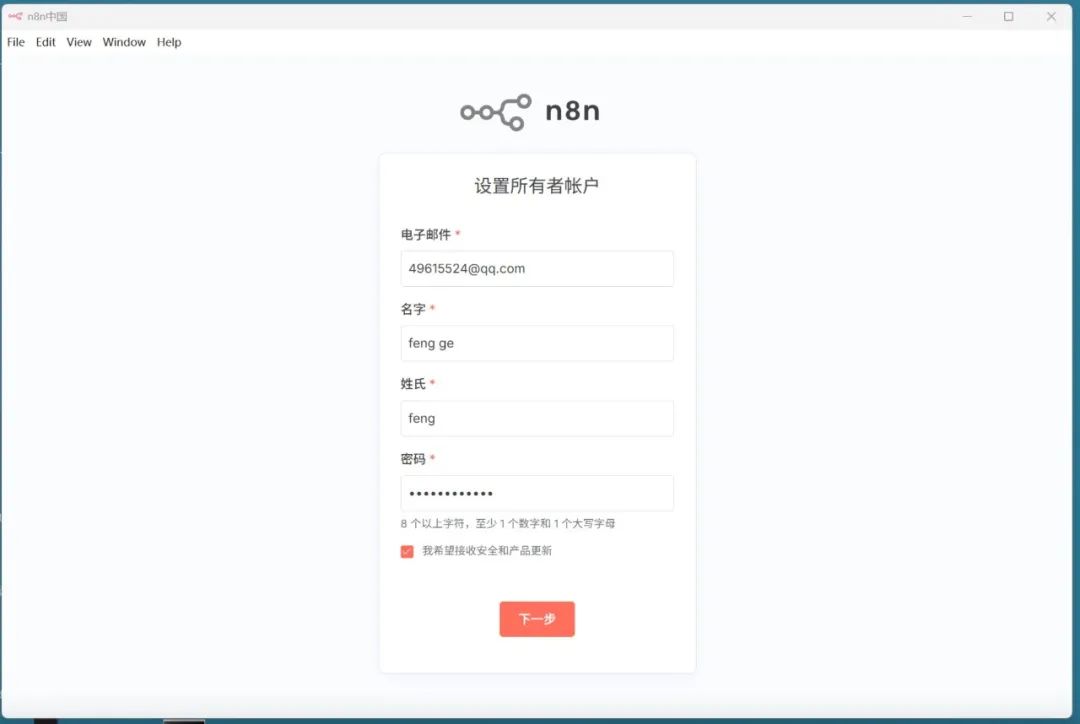Click the password input field

tap(537, 493)
